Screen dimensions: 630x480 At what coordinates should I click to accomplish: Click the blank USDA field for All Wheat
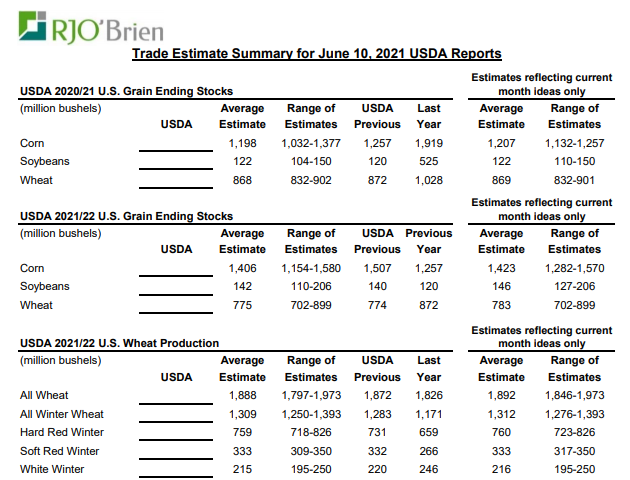176,395
